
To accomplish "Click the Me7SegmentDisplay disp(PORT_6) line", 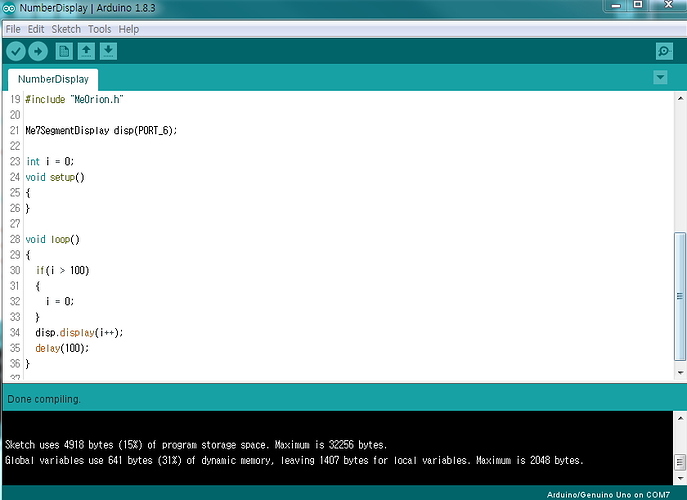I will tap(101, 131).
